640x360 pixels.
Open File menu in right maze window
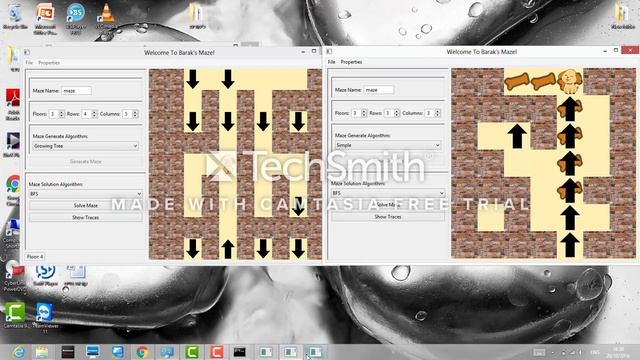point(331,62)
